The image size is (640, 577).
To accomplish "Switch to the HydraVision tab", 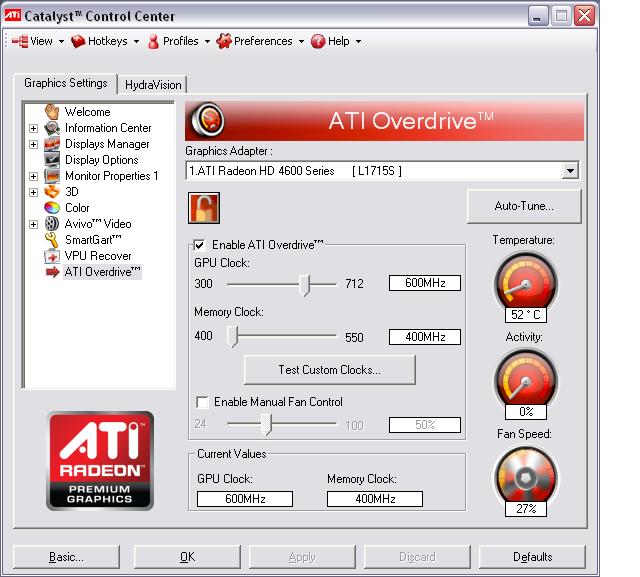I will (x=154, y=85).
